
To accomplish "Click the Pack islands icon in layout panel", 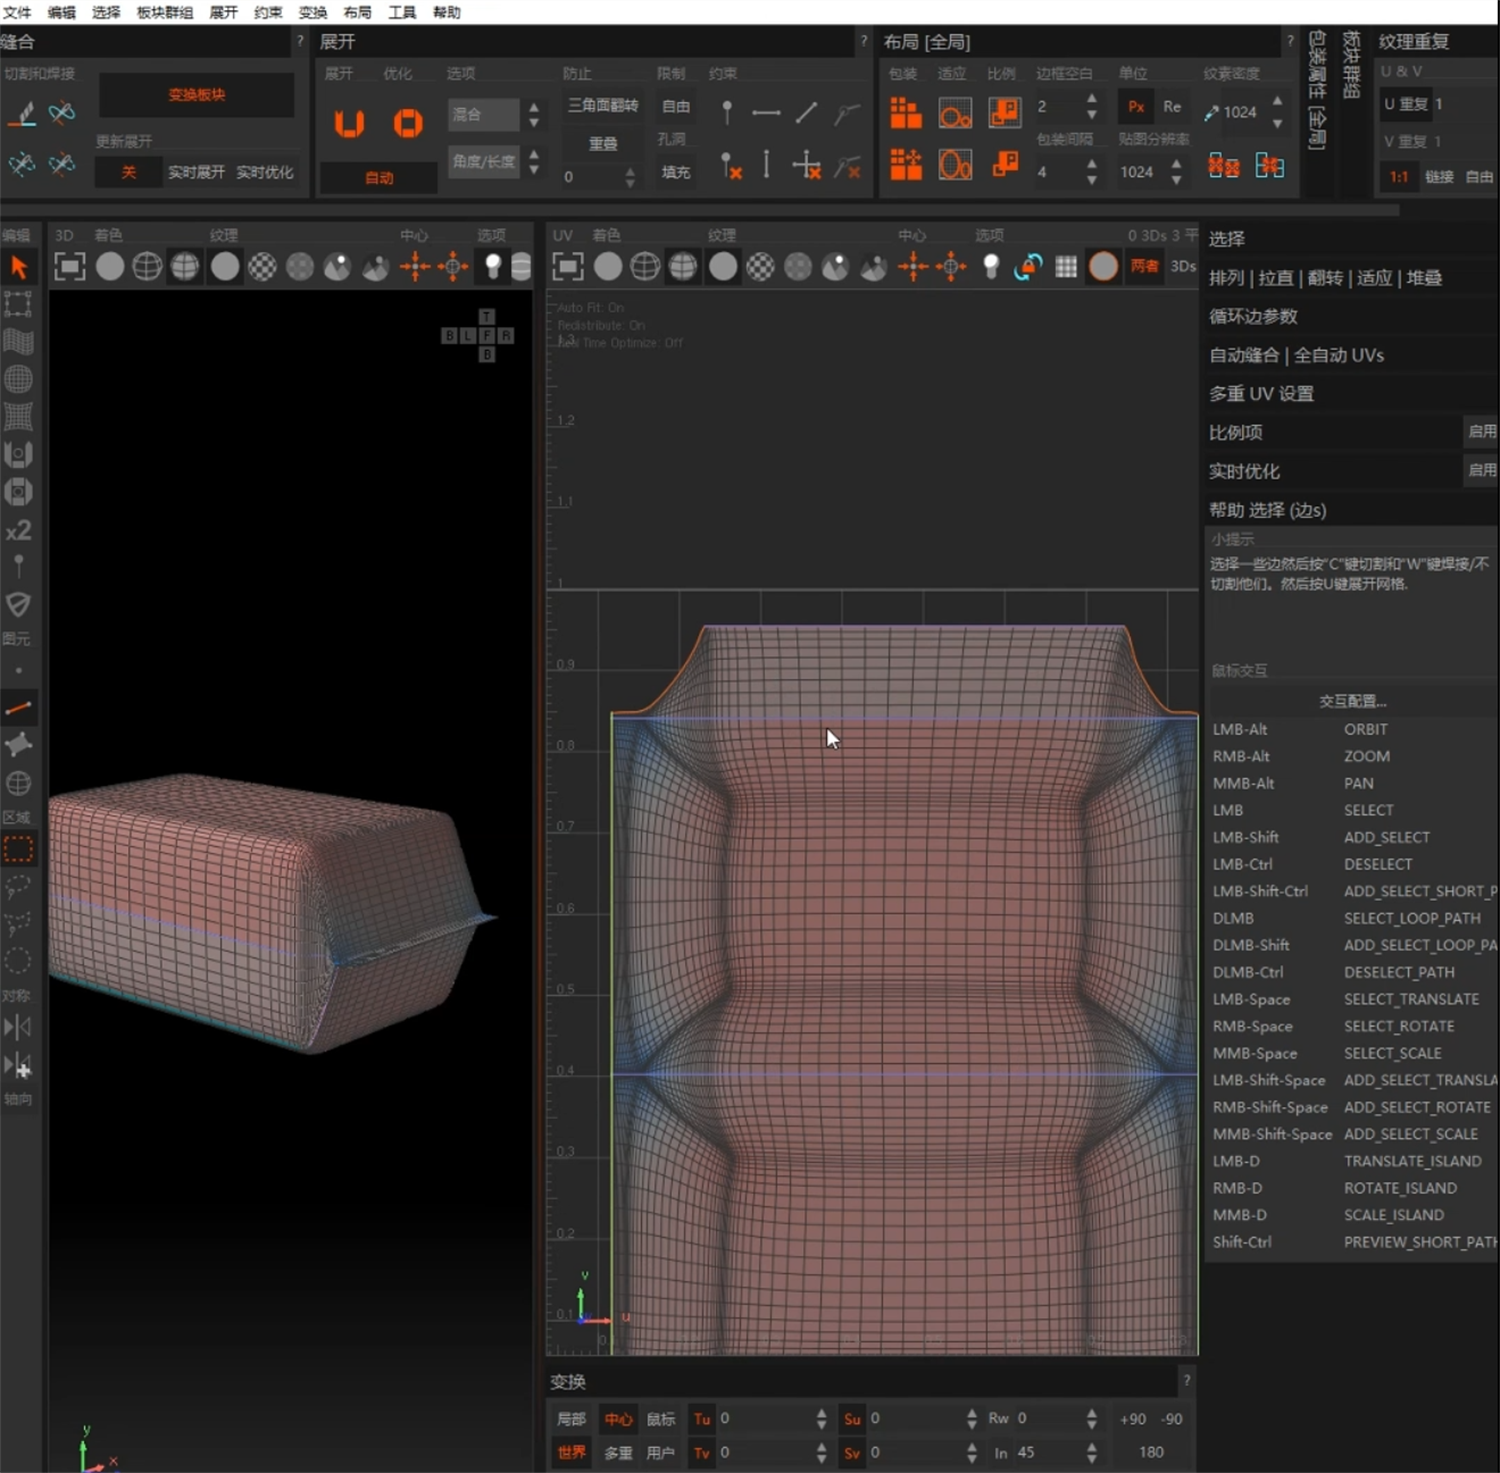I will (905, 112).
